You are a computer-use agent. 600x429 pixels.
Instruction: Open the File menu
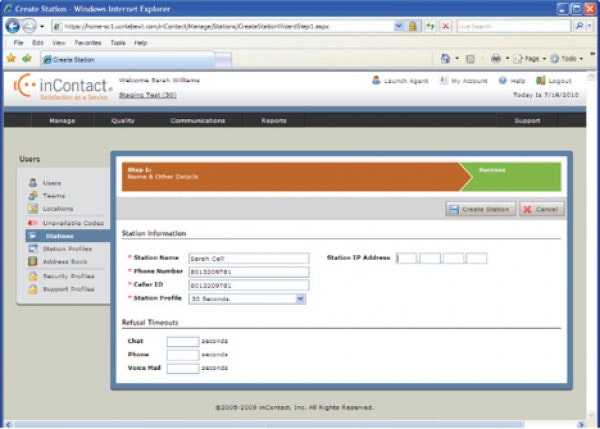(18, 42)
